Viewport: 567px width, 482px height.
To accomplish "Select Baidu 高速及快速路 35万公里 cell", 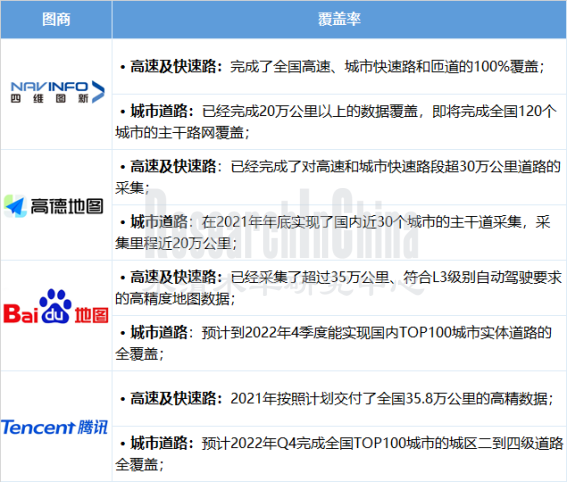I will (x=339, y=288).
